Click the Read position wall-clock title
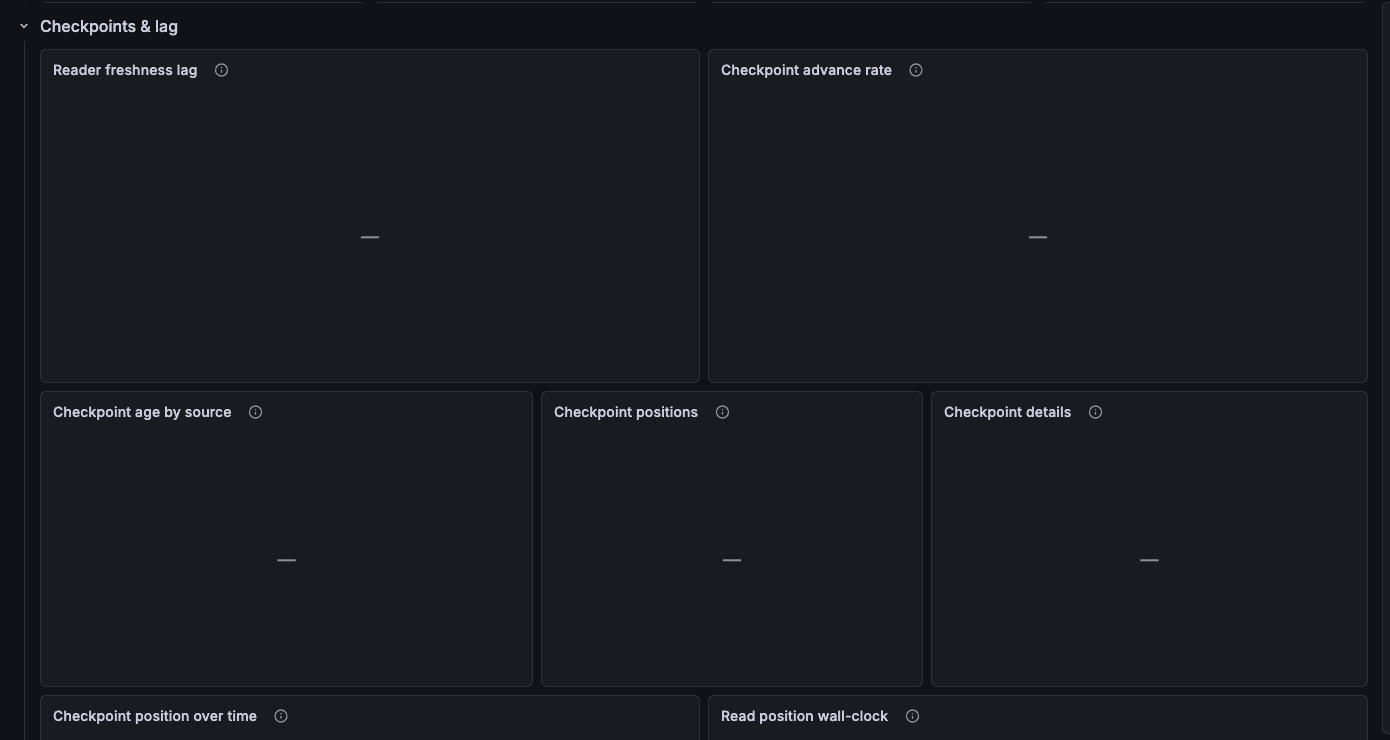The width and height of the screenshot is (1390, 740). tap(804, 716)
